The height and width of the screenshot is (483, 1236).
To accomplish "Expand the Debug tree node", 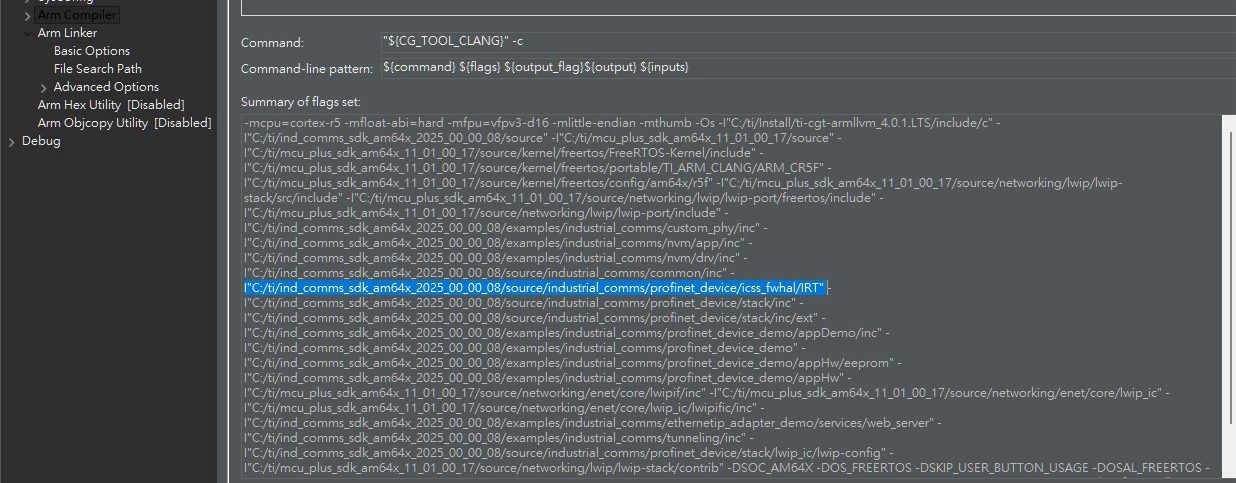I will coord(11,141).
